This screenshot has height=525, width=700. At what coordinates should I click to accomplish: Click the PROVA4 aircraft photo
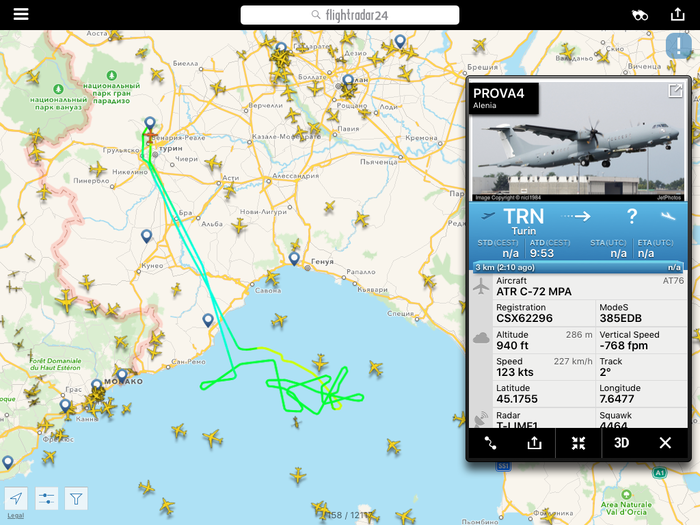pos(578,141)
